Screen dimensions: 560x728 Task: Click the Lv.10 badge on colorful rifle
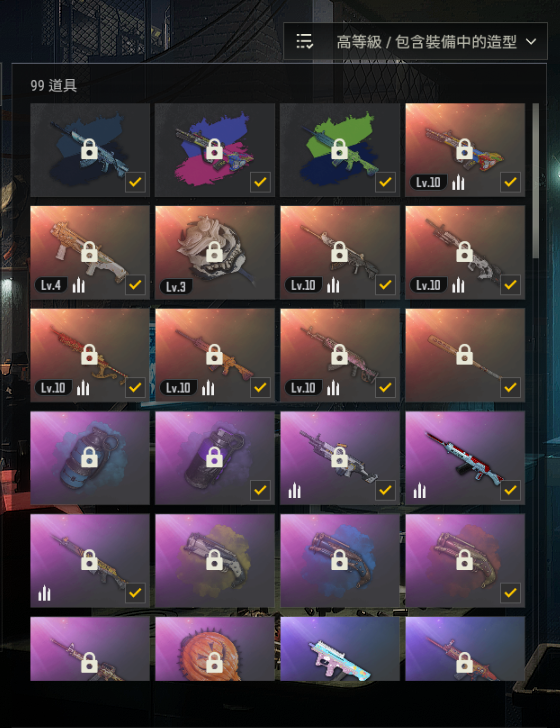428,182
